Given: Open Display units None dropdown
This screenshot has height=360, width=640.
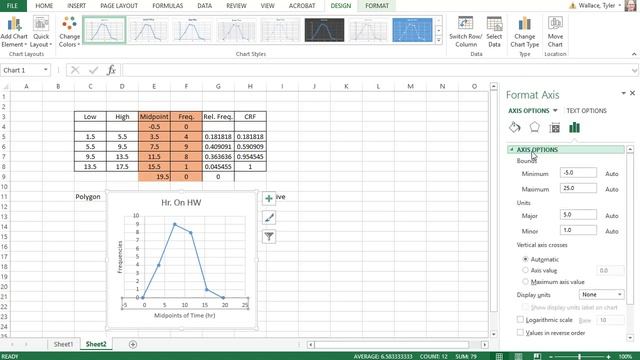Looking at the screenshot, I should 601,294.
